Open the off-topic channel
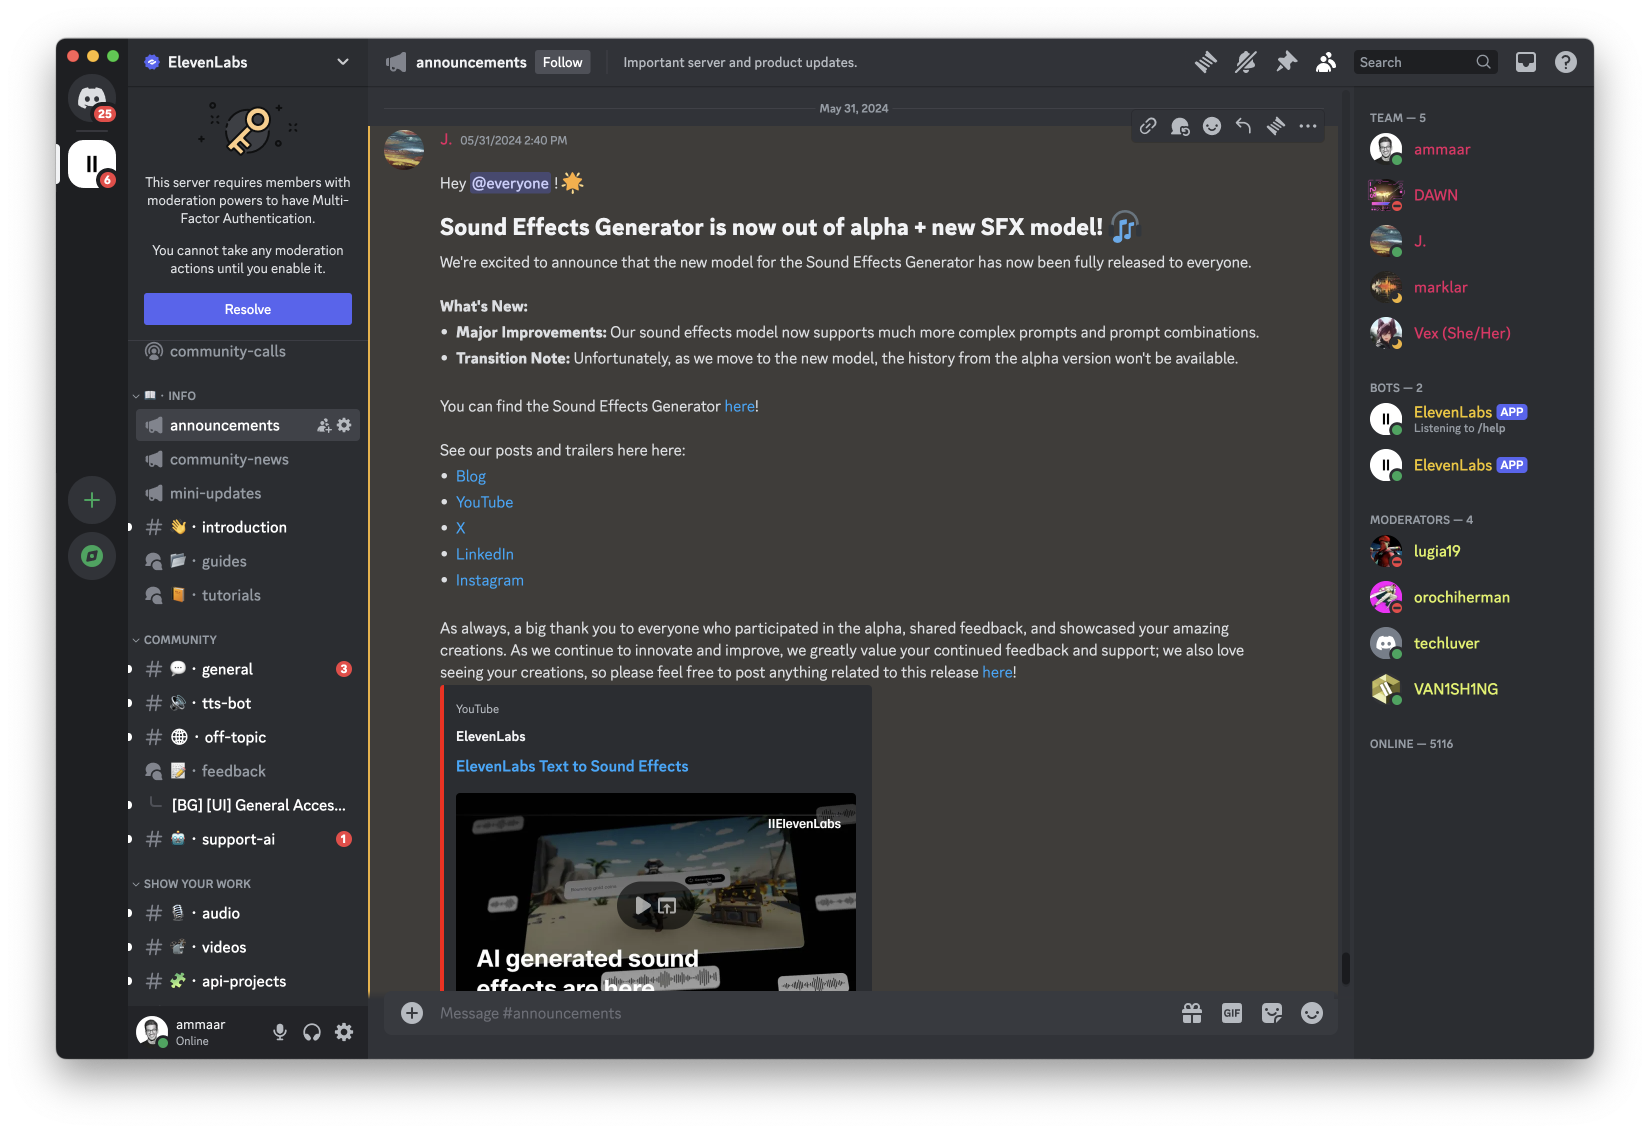Screen dimensions: 1650x1133 click(x=248, y=738)
